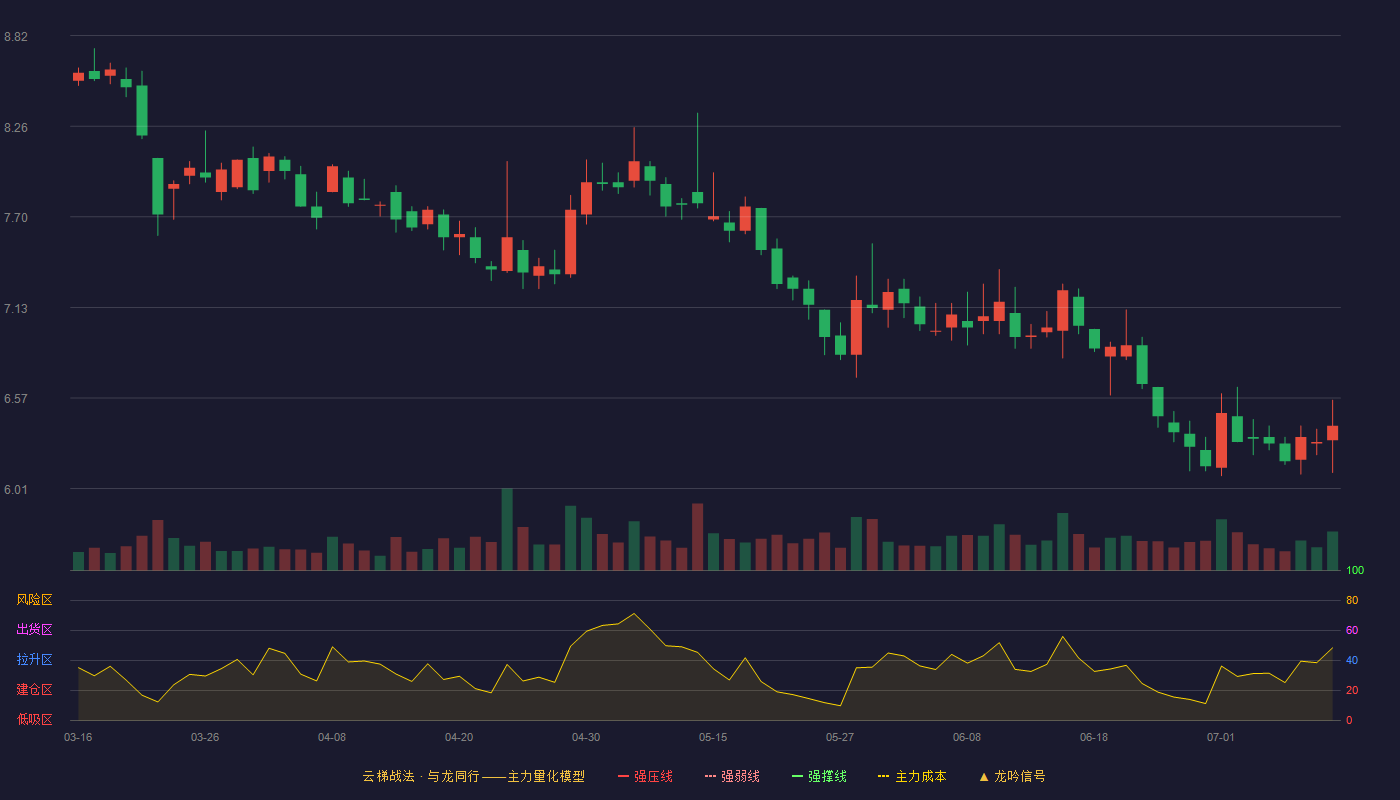This screenshot has width=1400, height=800.
Task: Toggle the 强弱线 legend series
Action: (x=732, y=776)
